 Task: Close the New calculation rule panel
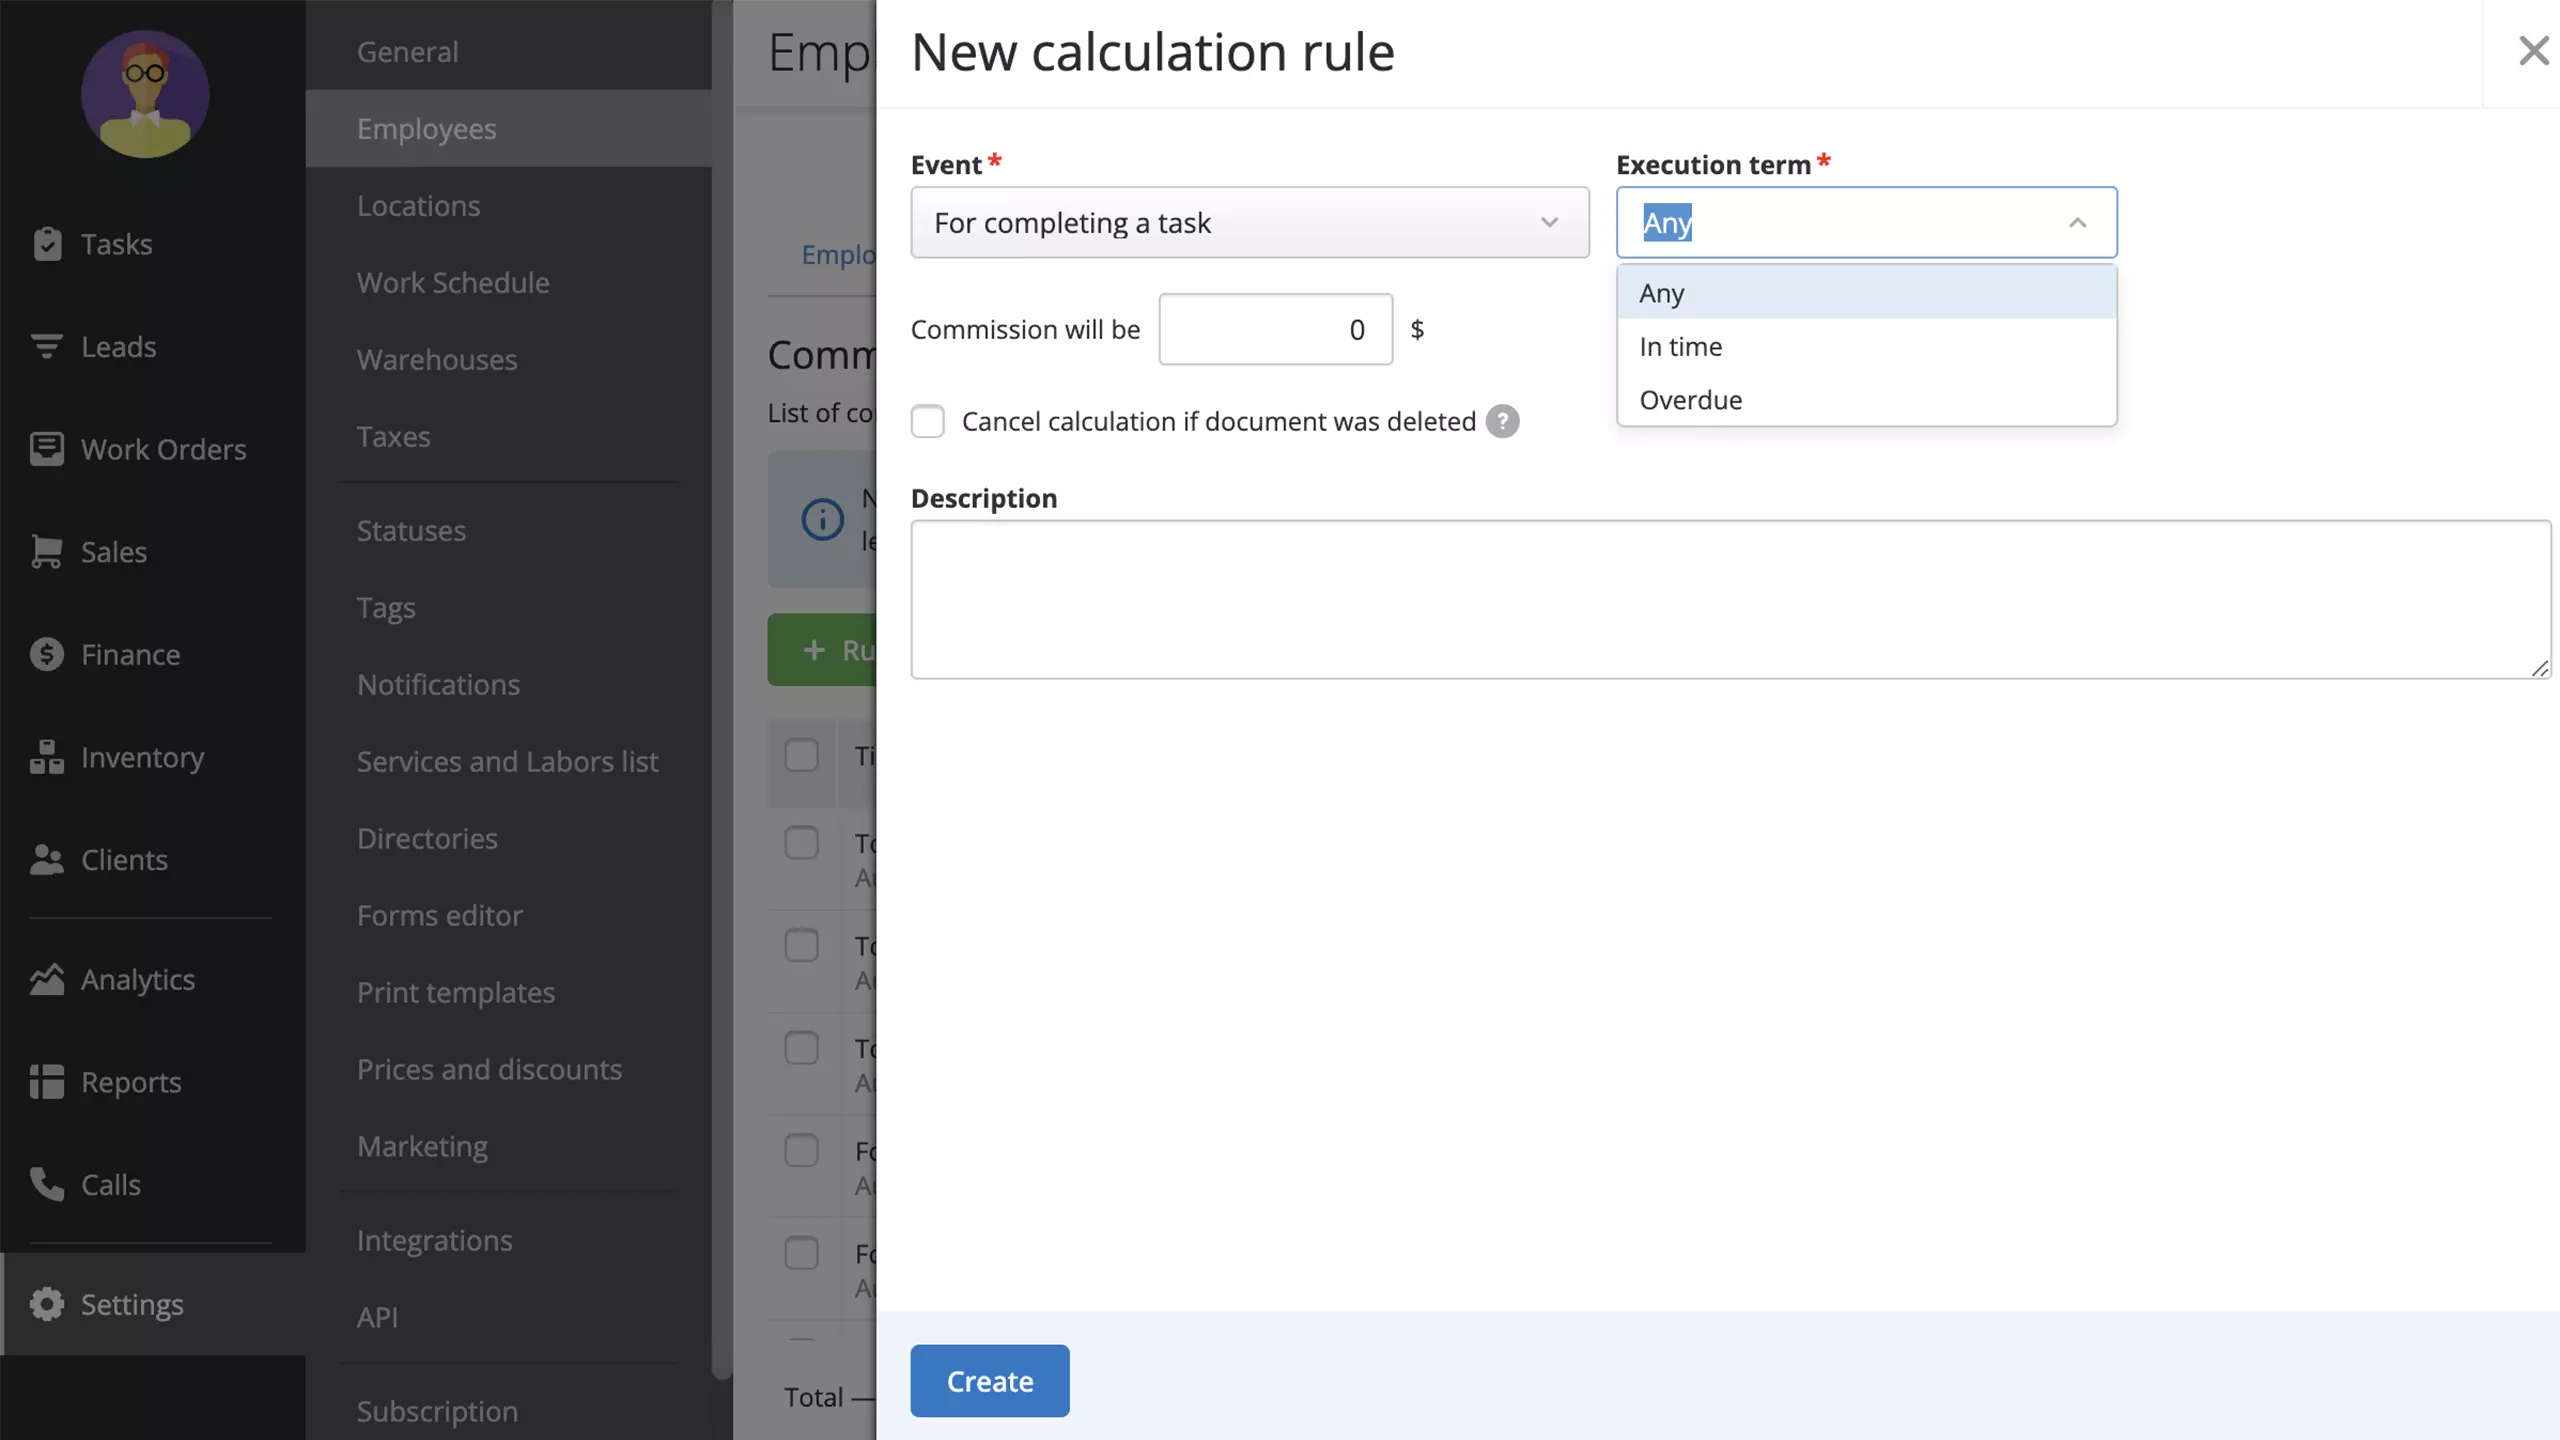click(2534, 51)
